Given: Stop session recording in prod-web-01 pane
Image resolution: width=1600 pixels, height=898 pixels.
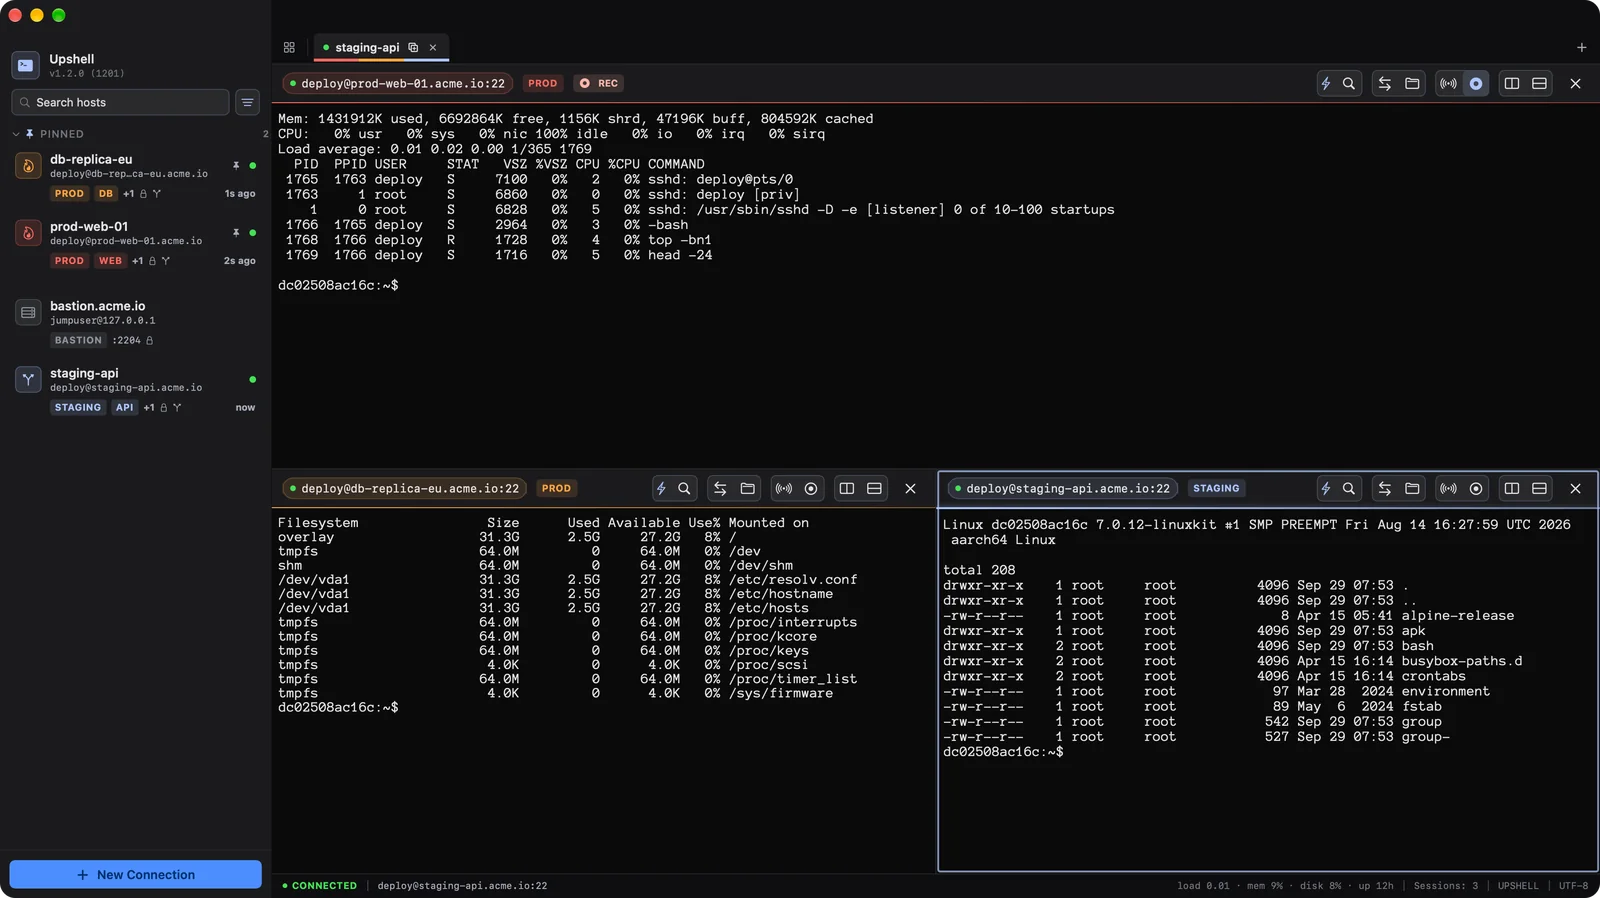Looking at the screenshot, I should [x=1476, y=84].
